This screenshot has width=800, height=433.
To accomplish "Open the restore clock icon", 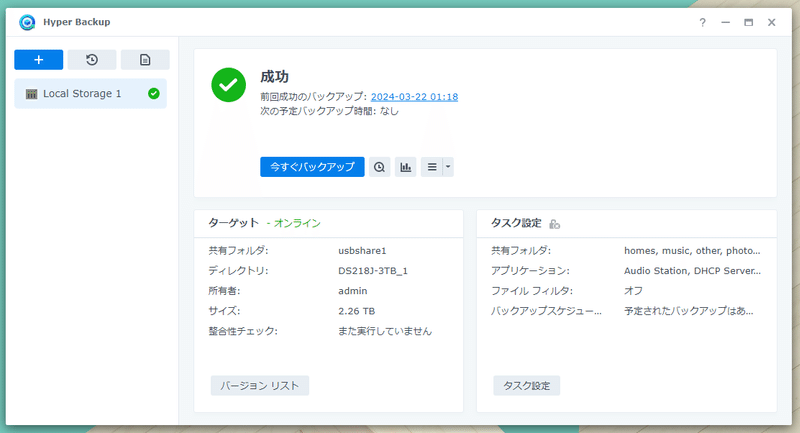I will [92, 60].
